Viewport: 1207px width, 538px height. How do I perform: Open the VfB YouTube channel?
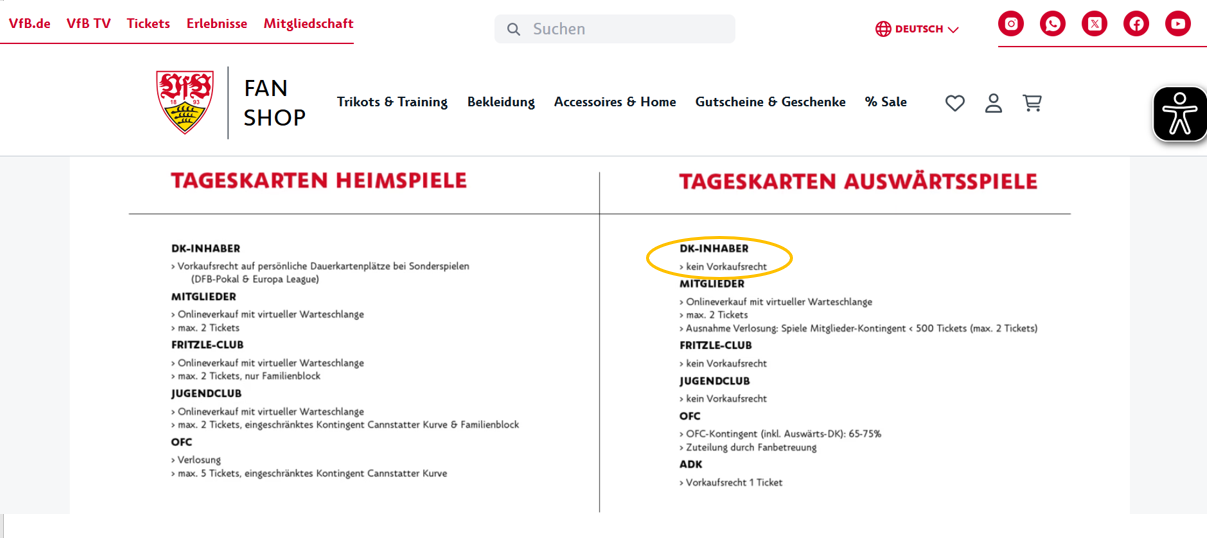(1178, 24)
